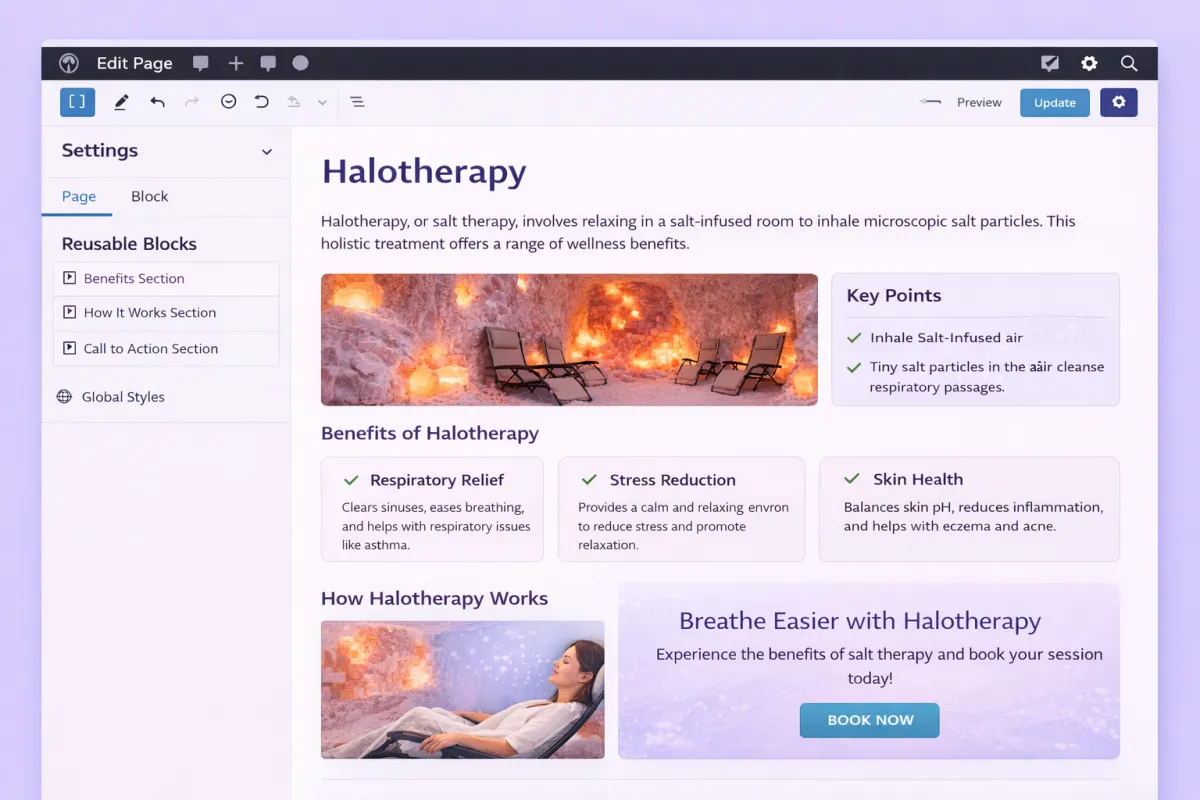The height and width of the screenshot is (800, 1200).
Task: Click the intro paragraph about salt therapy
Action: [x=698, y=232]
